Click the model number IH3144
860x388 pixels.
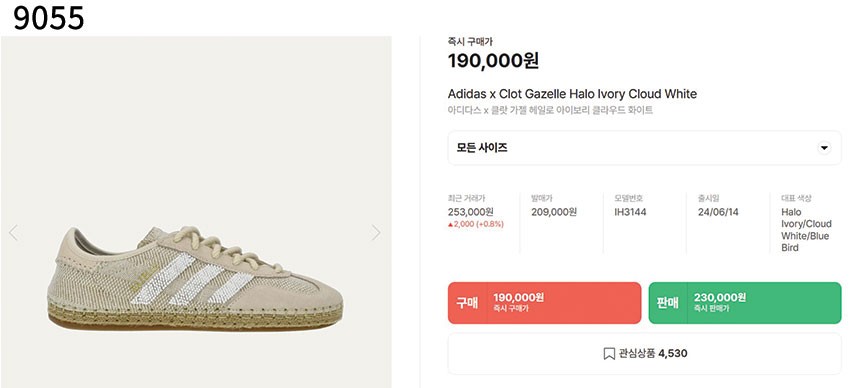click(630, 212)
